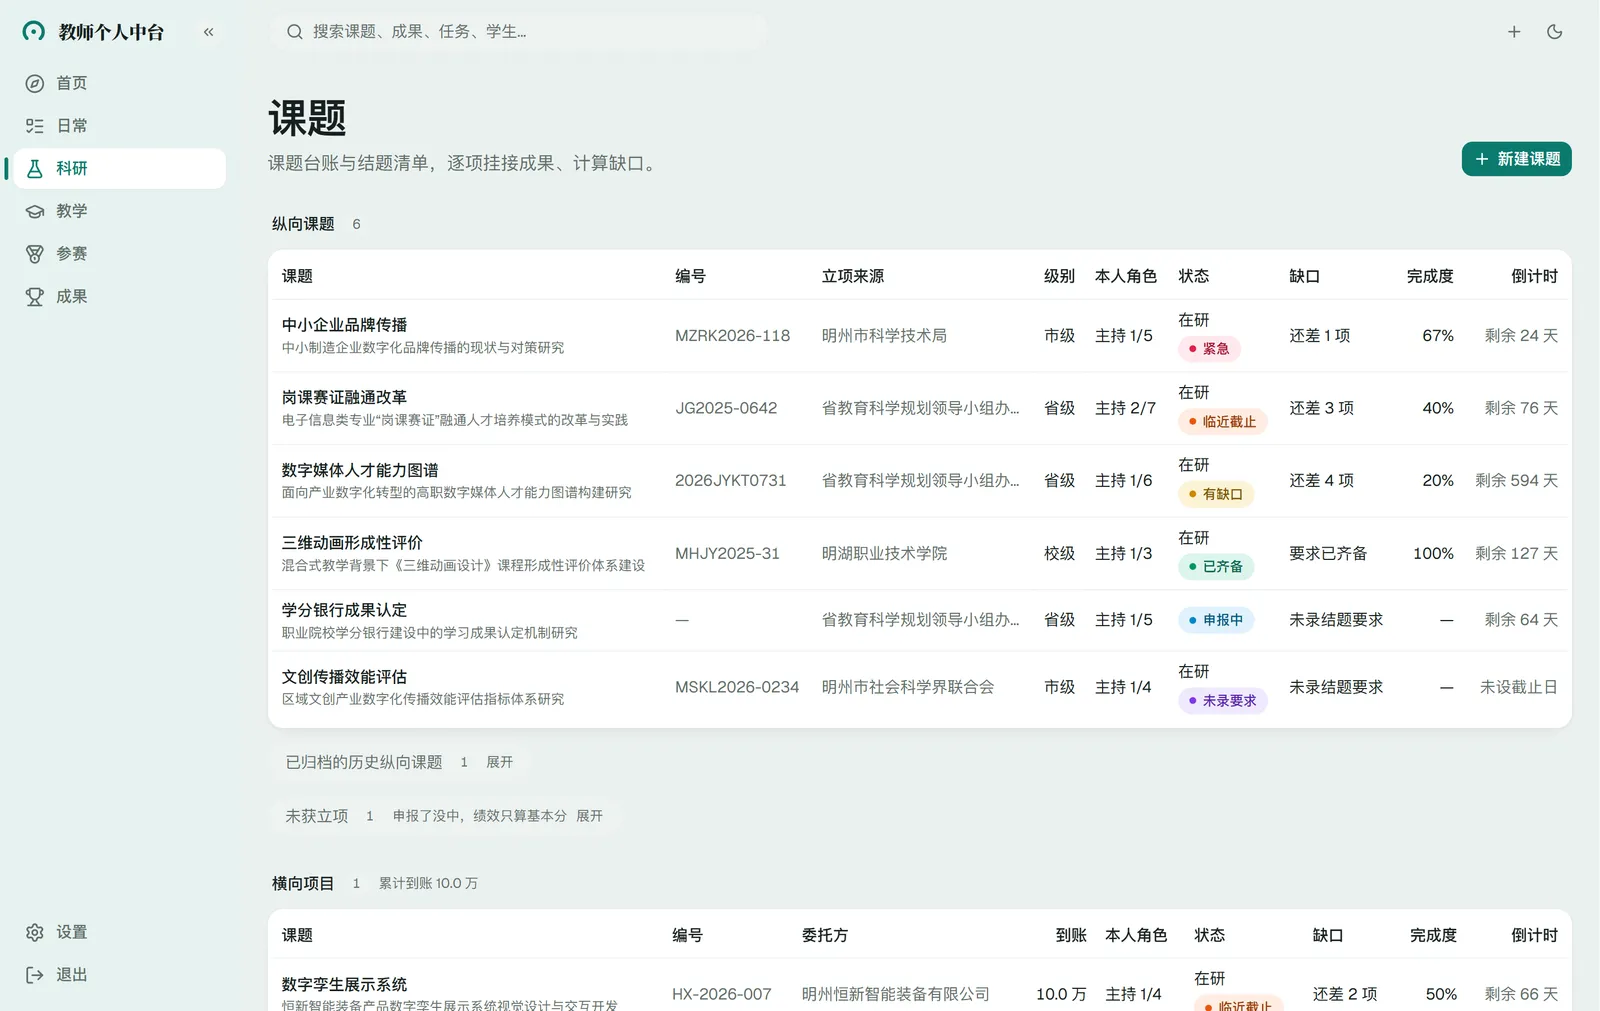The width and height of the screenshot is (1600, 1011).
Task: Click project number MZRK2026-118
Action: [732, 336]
